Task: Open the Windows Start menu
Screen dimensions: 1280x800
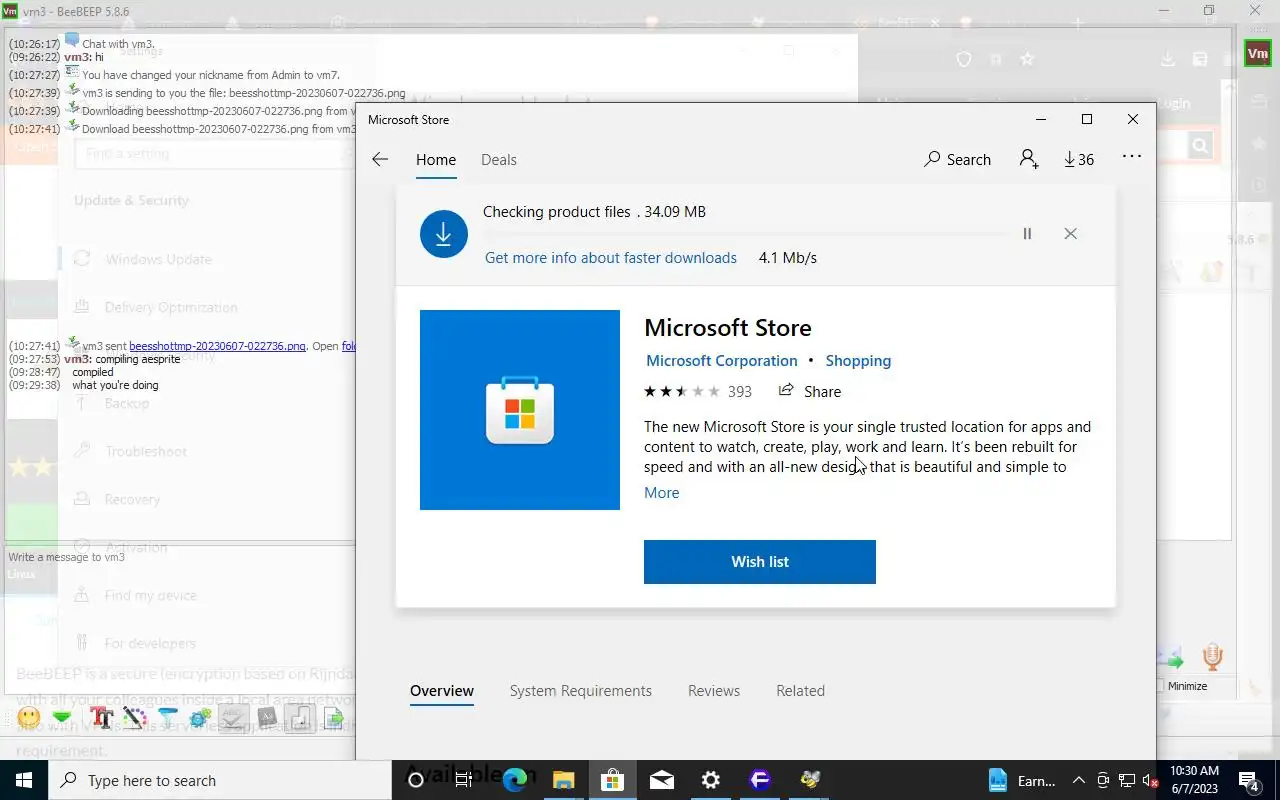Action: click(24, 780)
